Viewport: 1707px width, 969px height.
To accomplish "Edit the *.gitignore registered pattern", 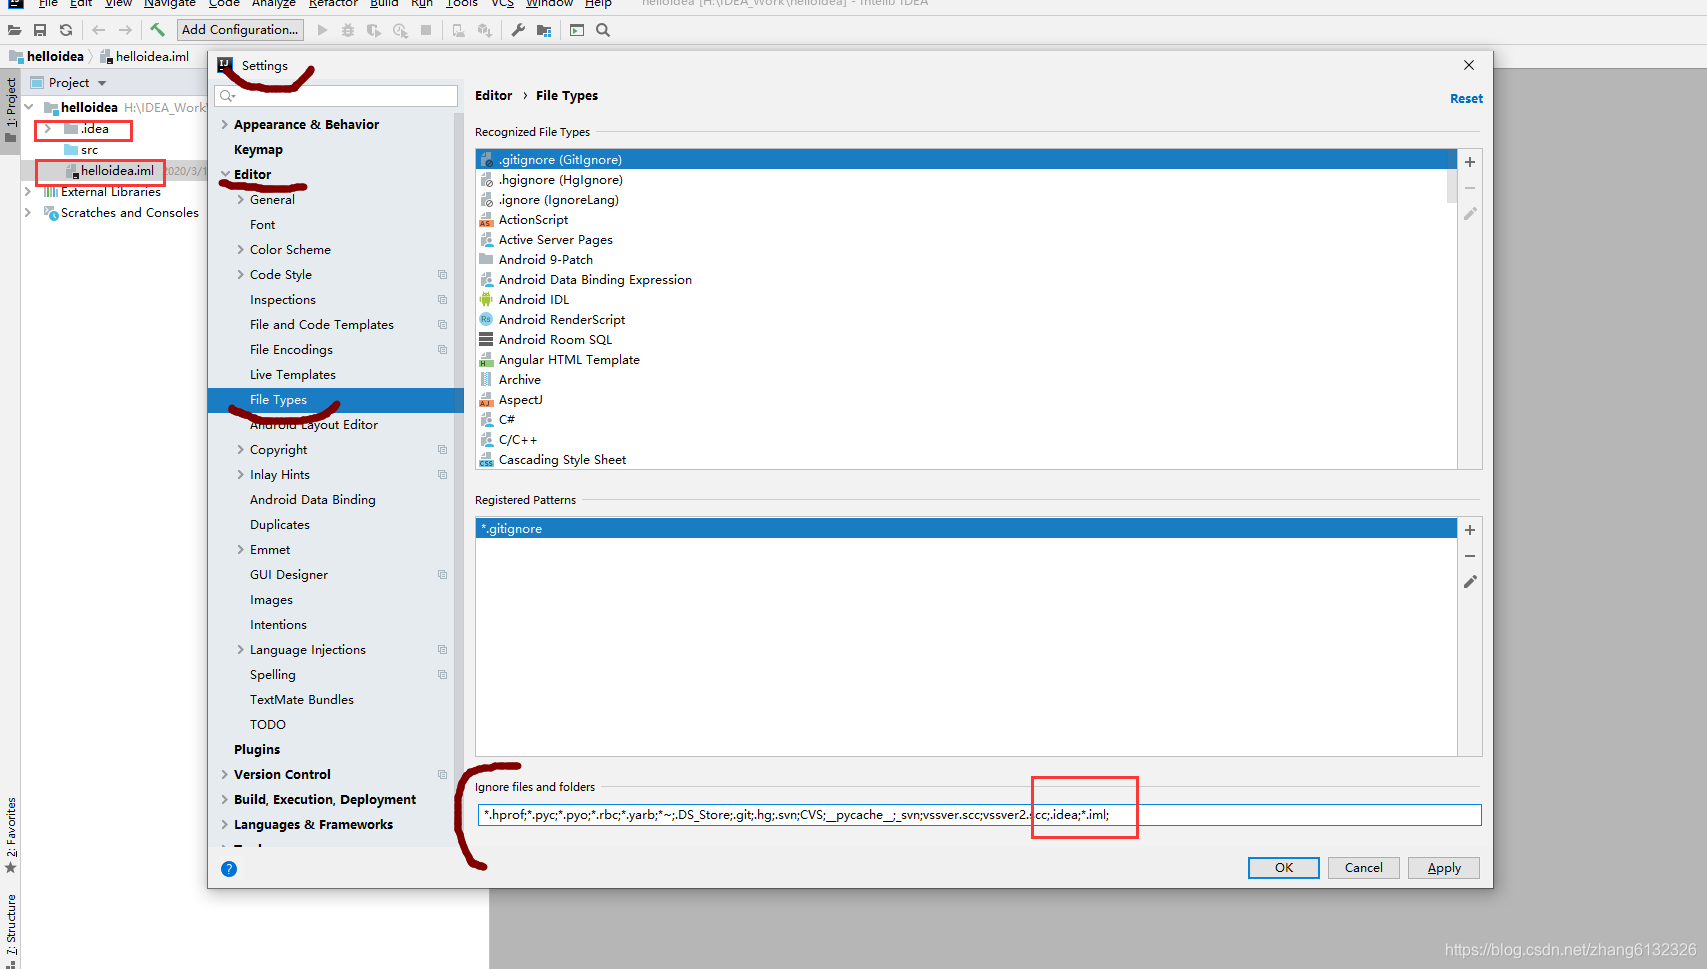I will [x=1470, y=582].
